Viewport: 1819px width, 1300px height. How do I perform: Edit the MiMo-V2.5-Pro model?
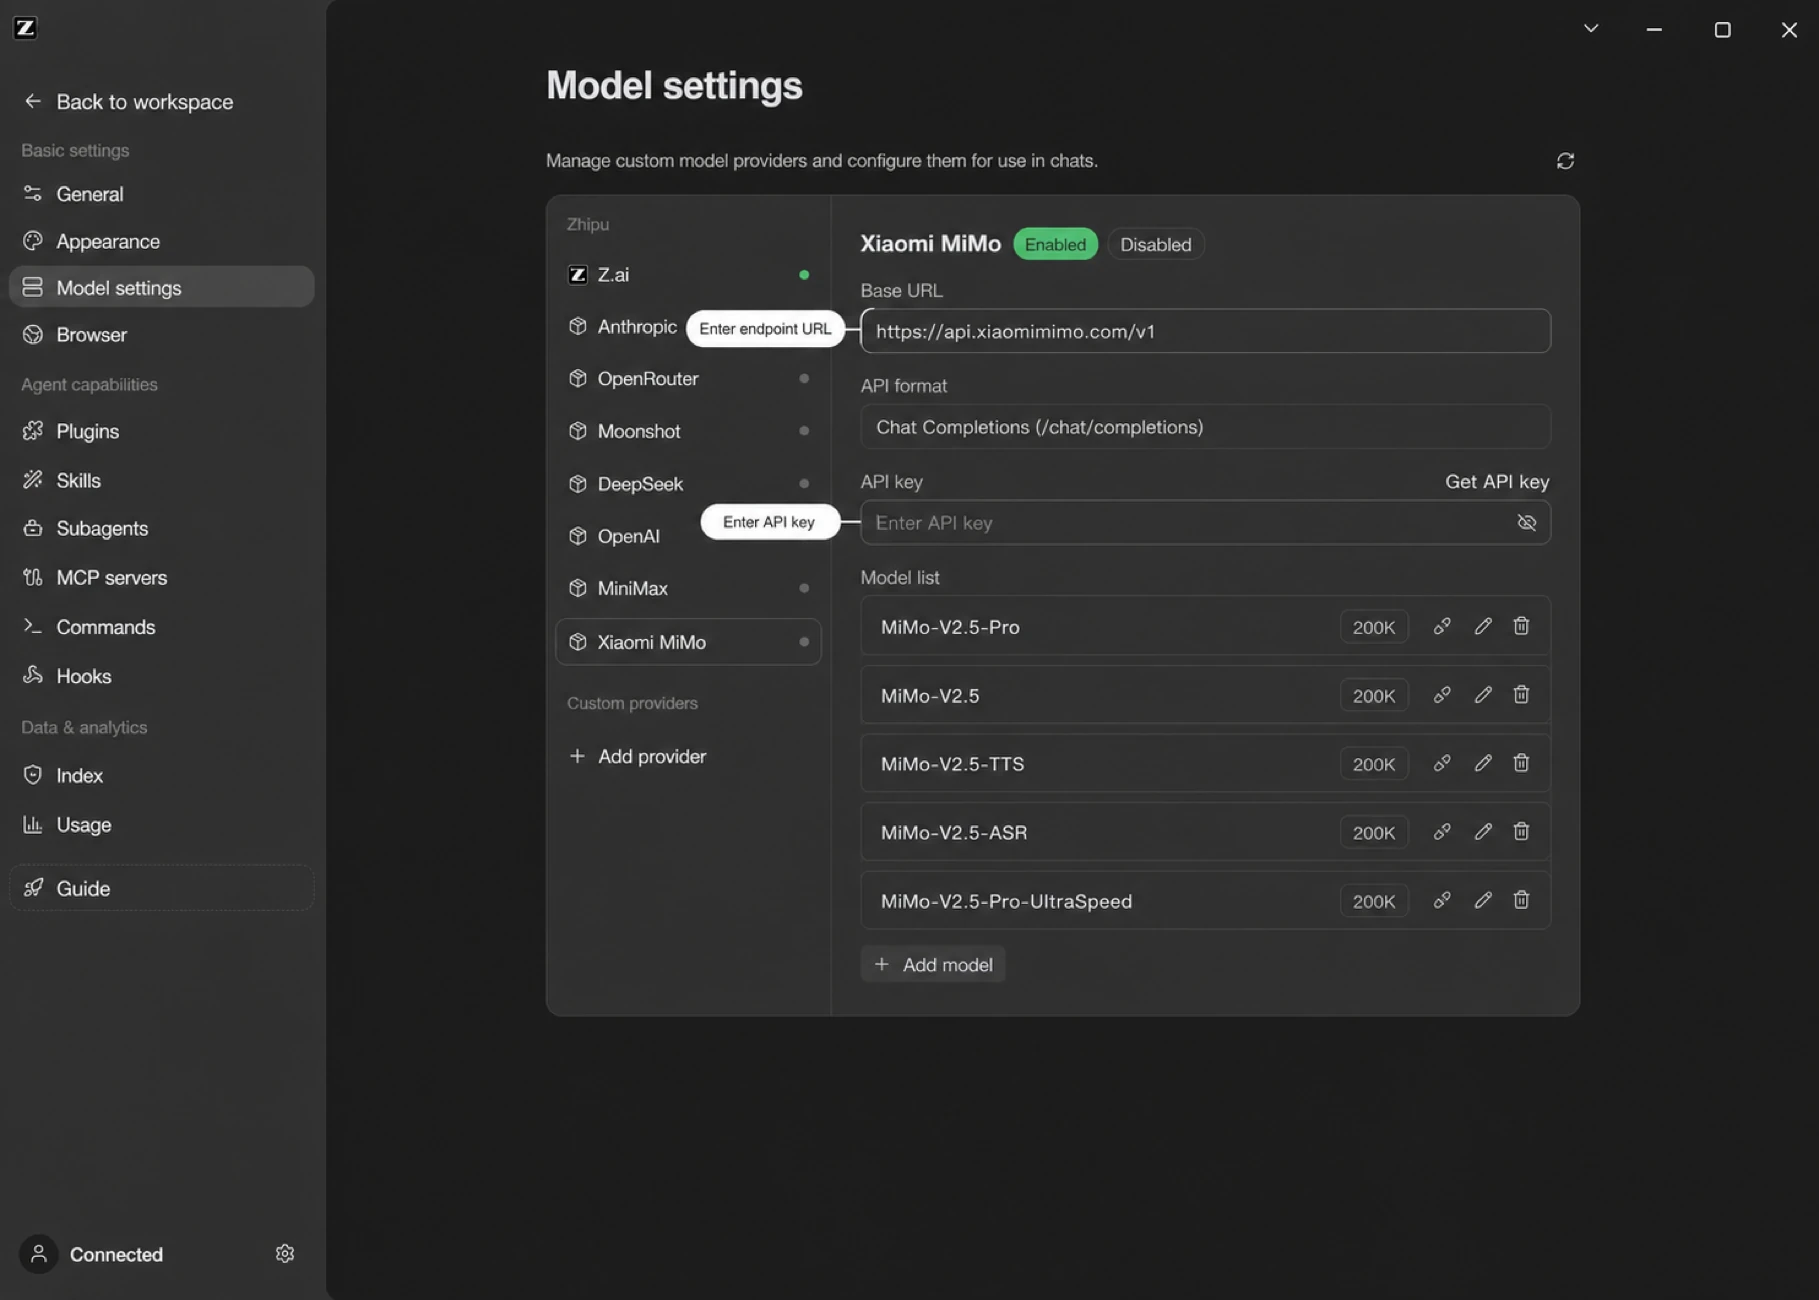tap(1483, 626)
